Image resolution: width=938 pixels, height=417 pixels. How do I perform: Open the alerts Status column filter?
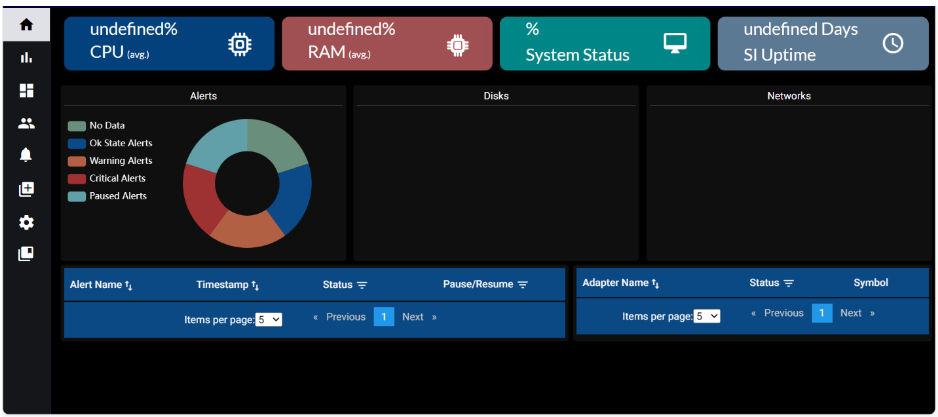(x=362, y=285)
